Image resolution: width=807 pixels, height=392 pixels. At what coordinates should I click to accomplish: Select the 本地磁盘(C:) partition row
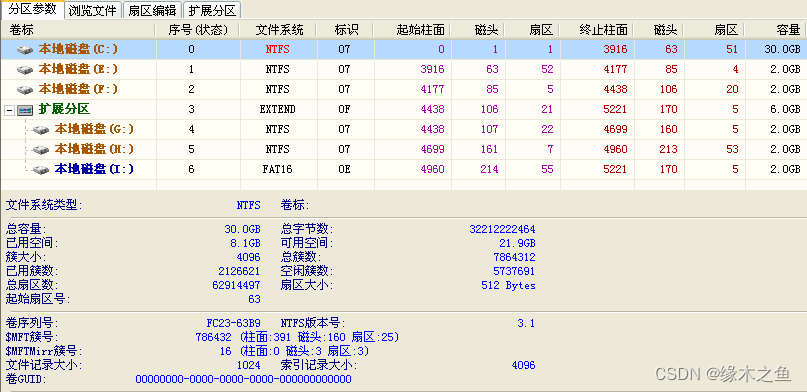[x=404, y=49]
